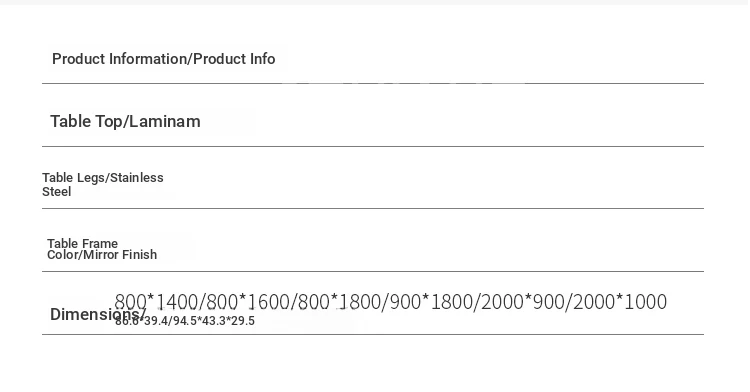Select the 2000*1000 size text
Screen dimensions: 750x392
[x=619, y=302]
